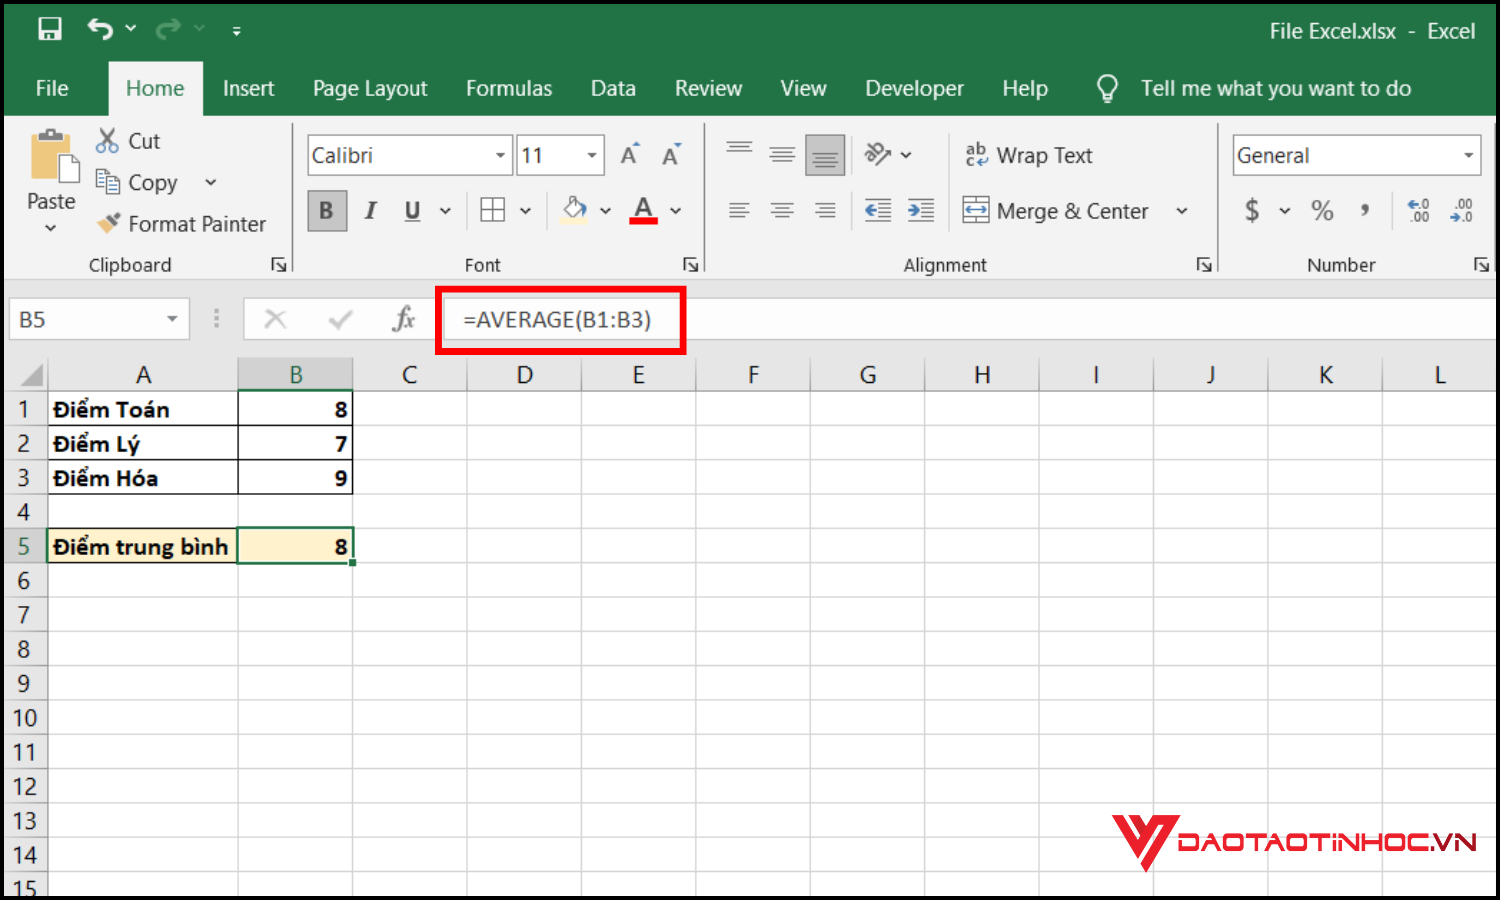Click the Paste button

pos(51,170)
